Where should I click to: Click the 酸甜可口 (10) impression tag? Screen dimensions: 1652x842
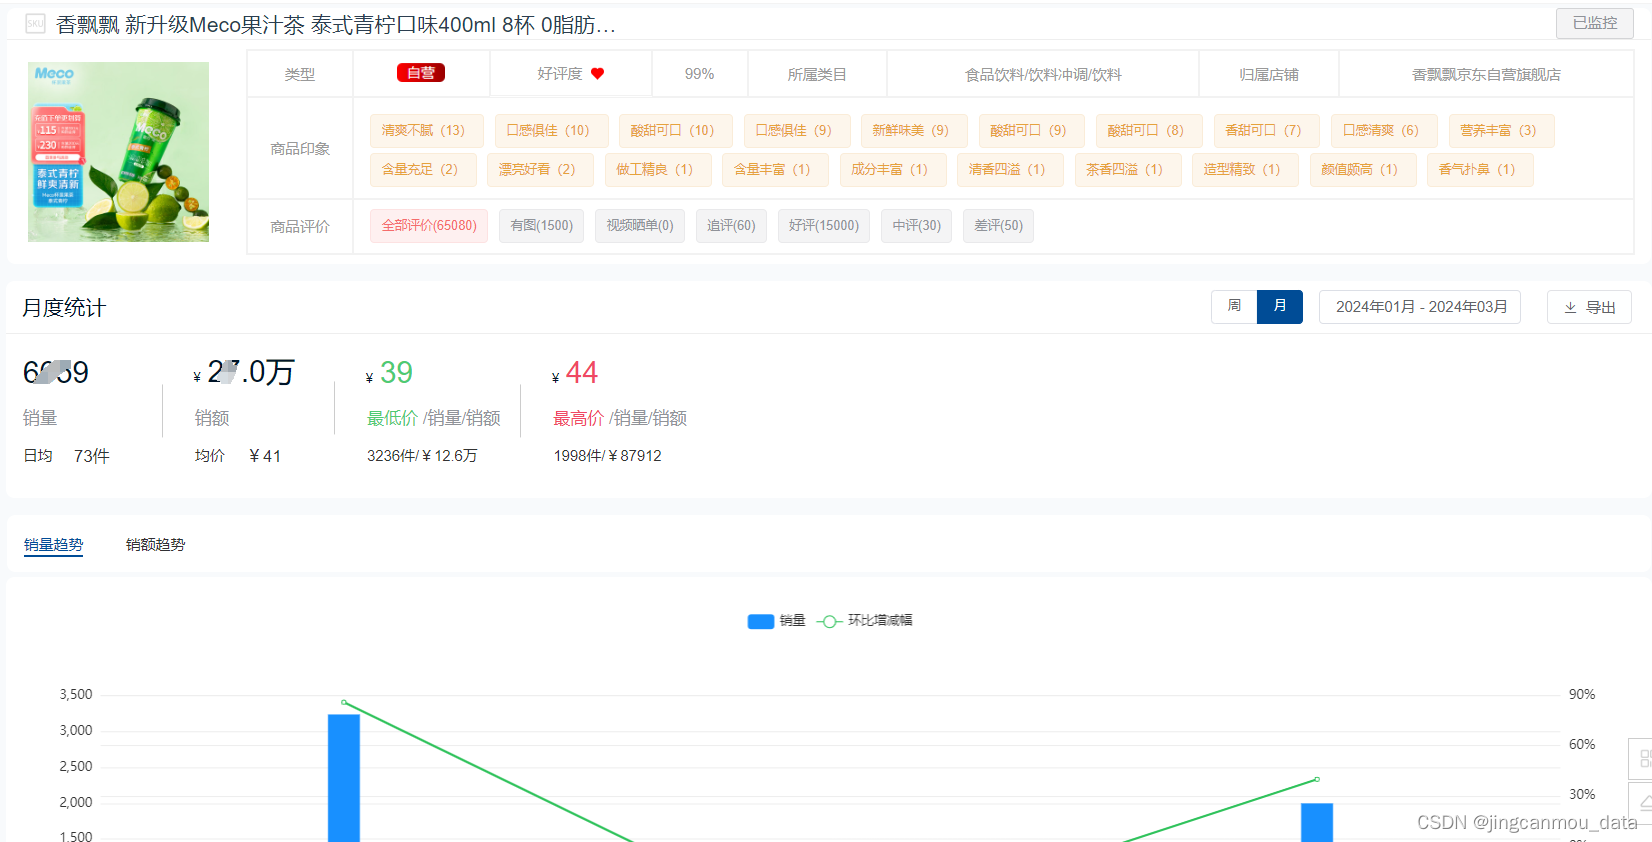click(675, 131)
